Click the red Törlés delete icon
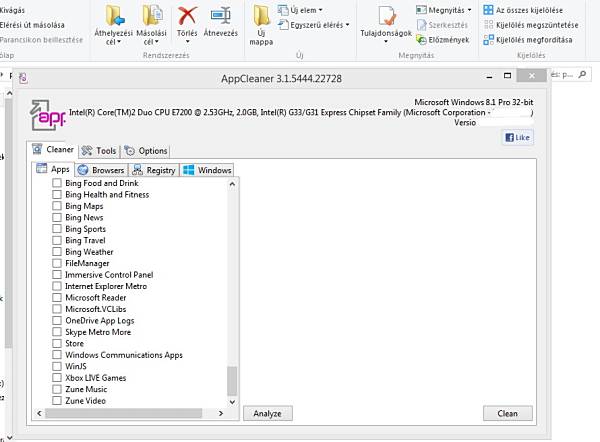Image resolution: width=600 pixels, height=442 pixels. [x=187, y=16]
